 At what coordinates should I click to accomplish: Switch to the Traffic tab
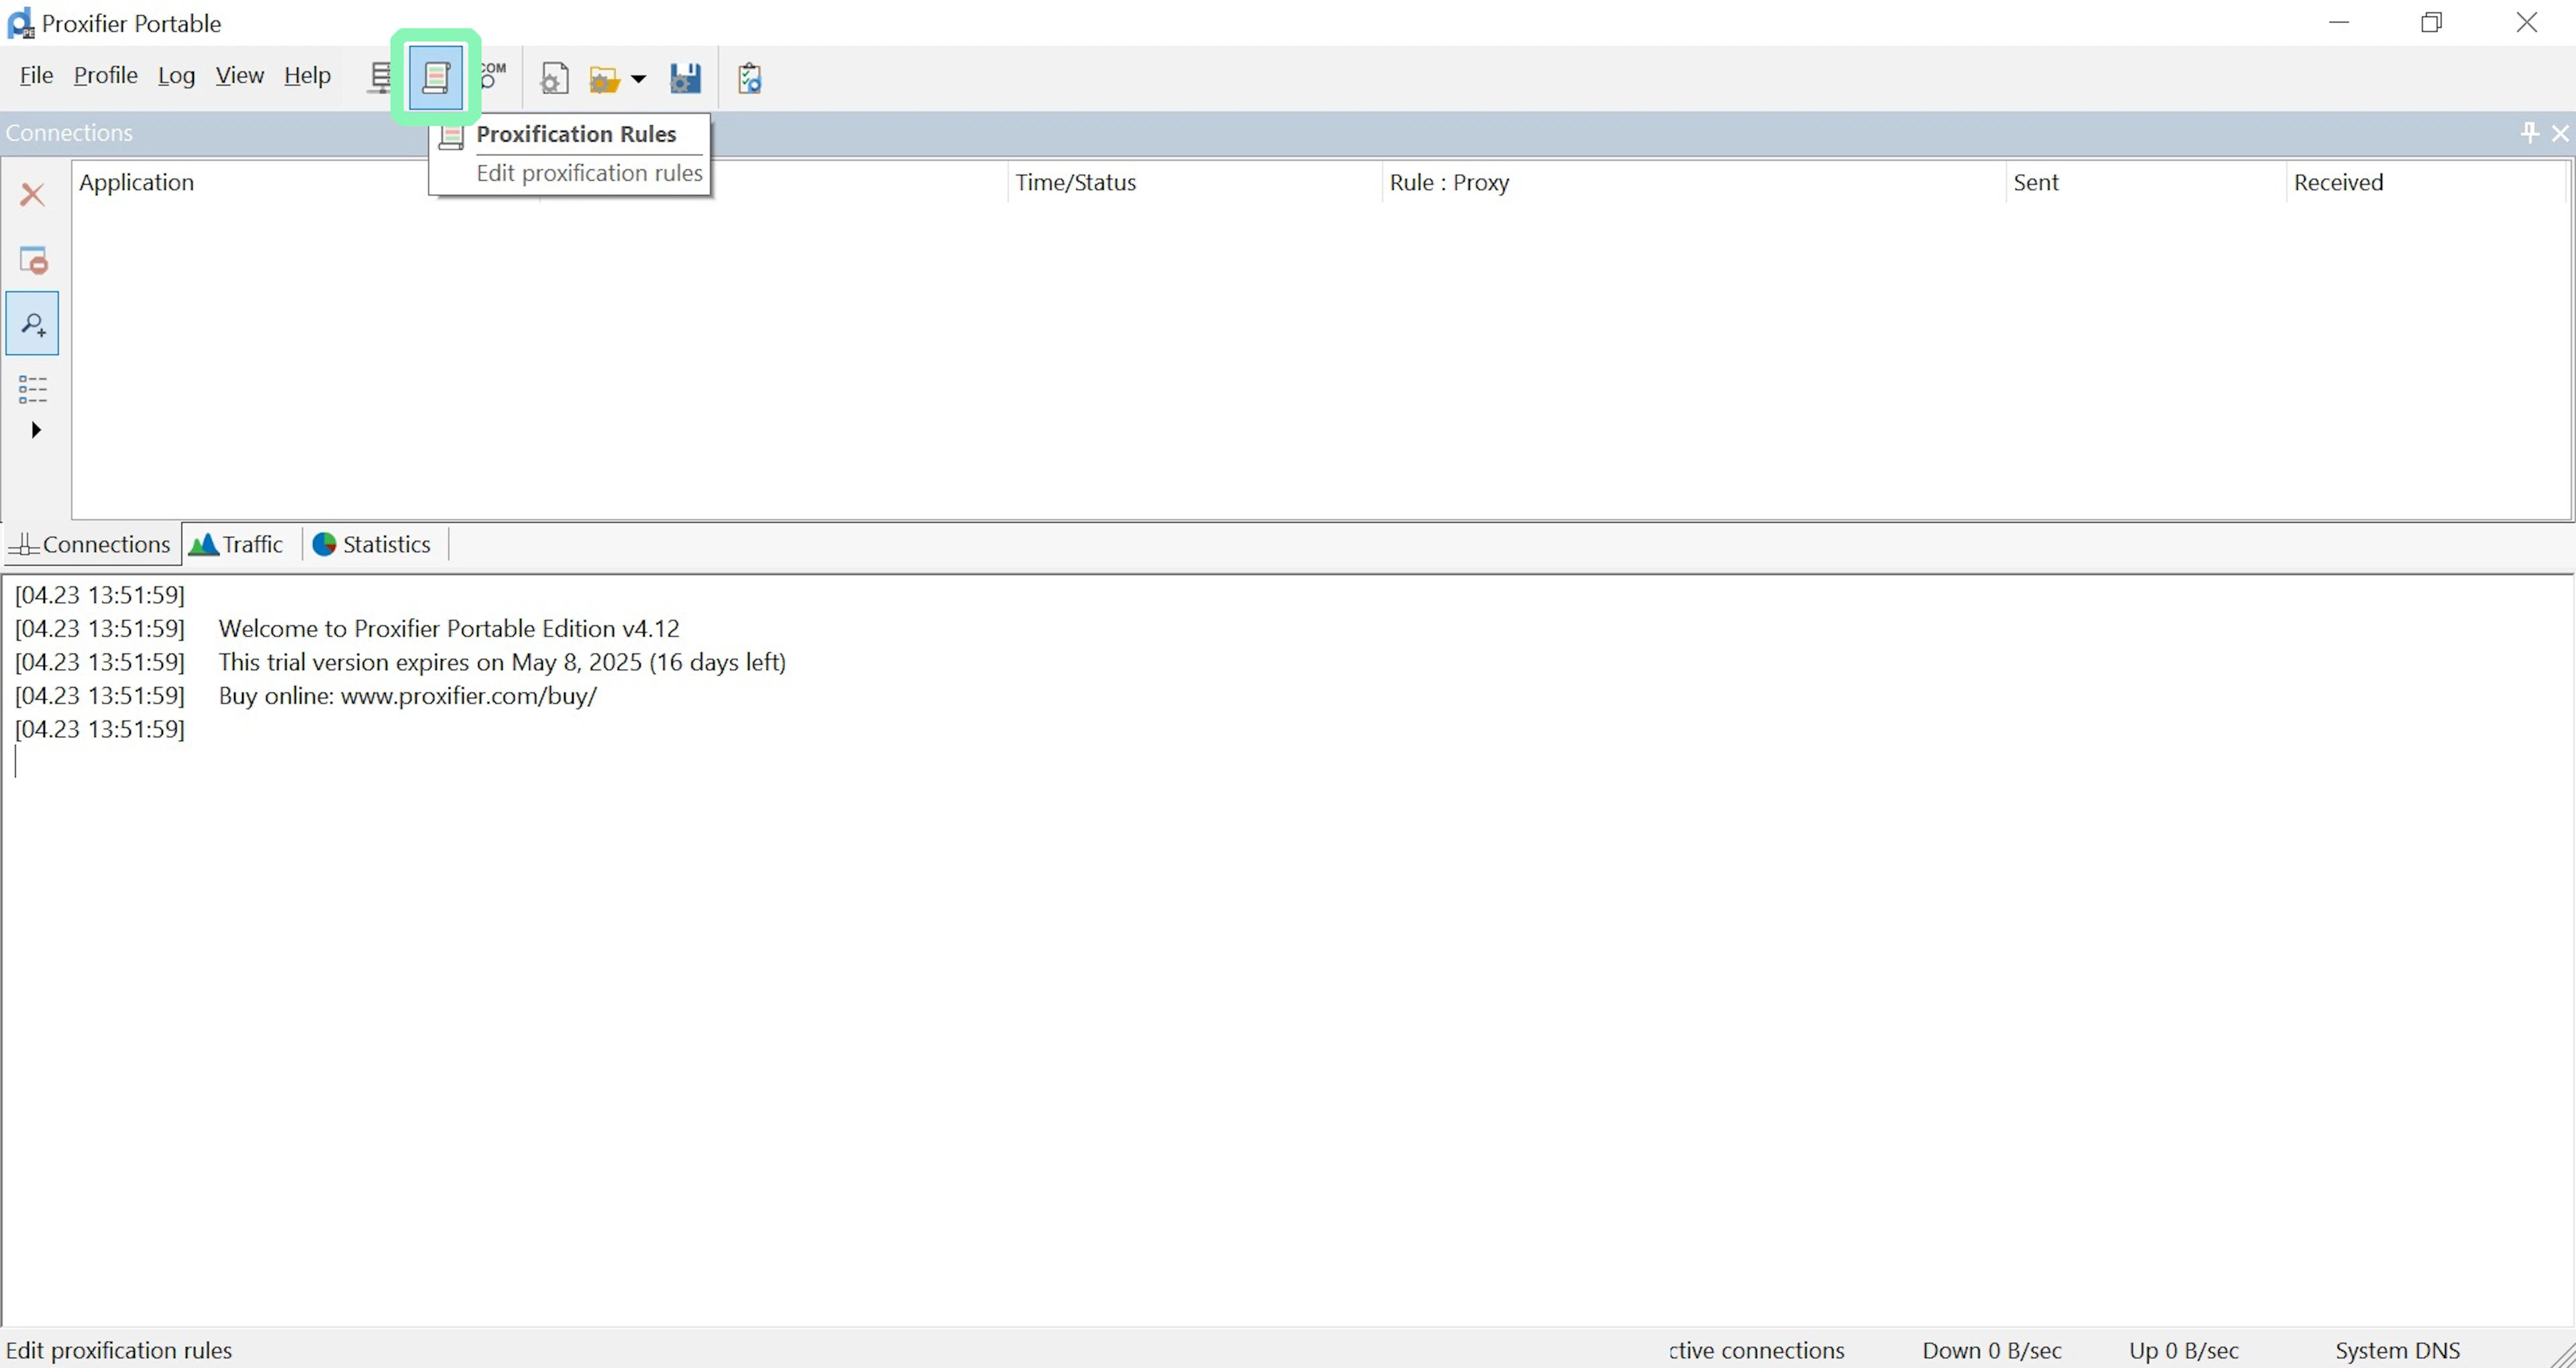coord(237,544)
